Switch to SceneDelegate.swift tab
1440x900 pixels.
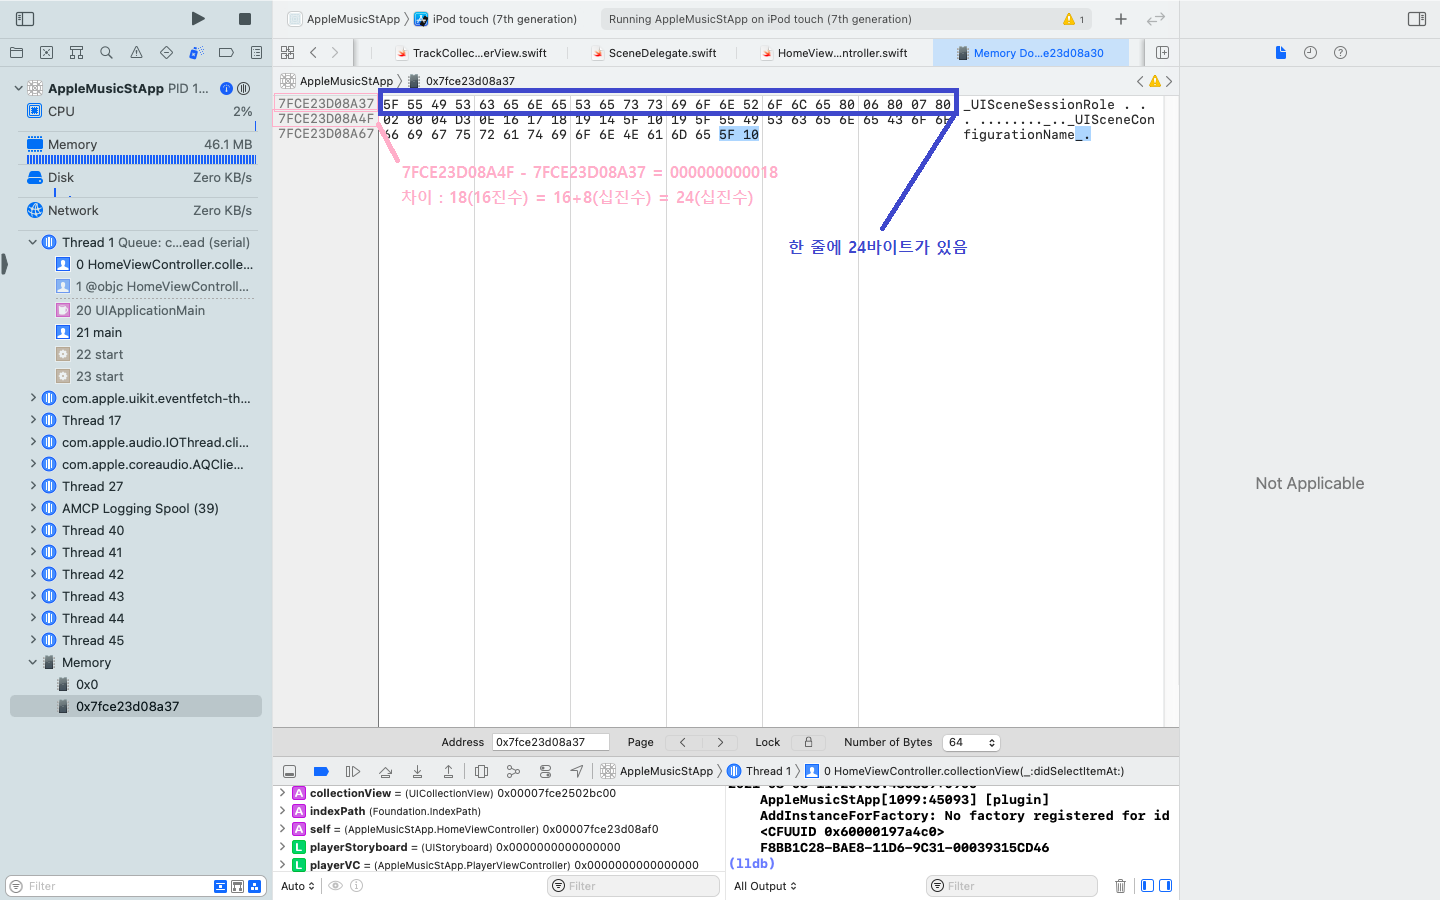click(654, 53)
